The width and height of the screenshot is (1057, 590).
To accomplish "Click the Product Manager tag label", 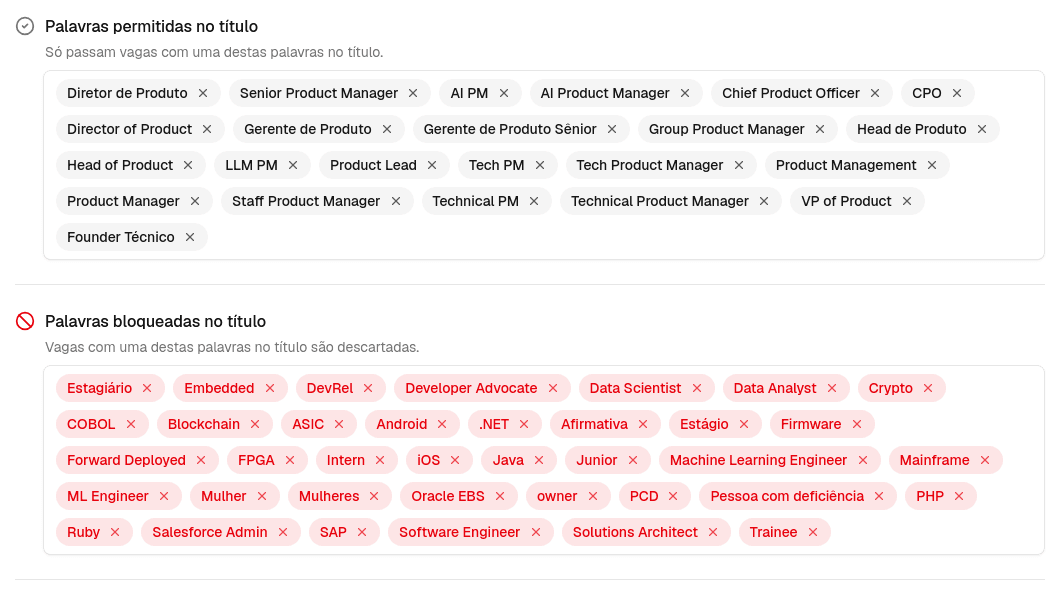I will tap(123, 201).
